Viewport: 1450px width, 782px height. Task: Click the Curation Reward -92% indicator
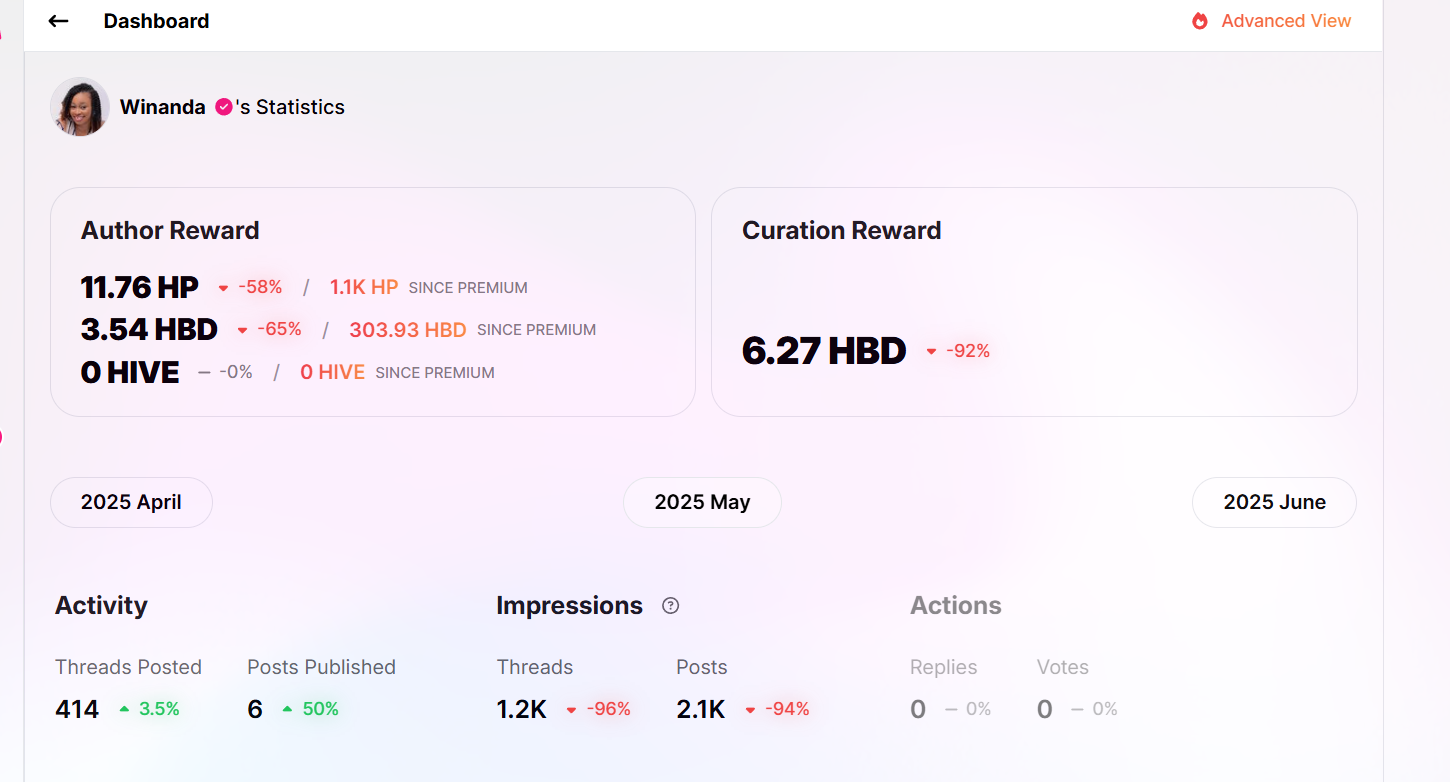959,351
